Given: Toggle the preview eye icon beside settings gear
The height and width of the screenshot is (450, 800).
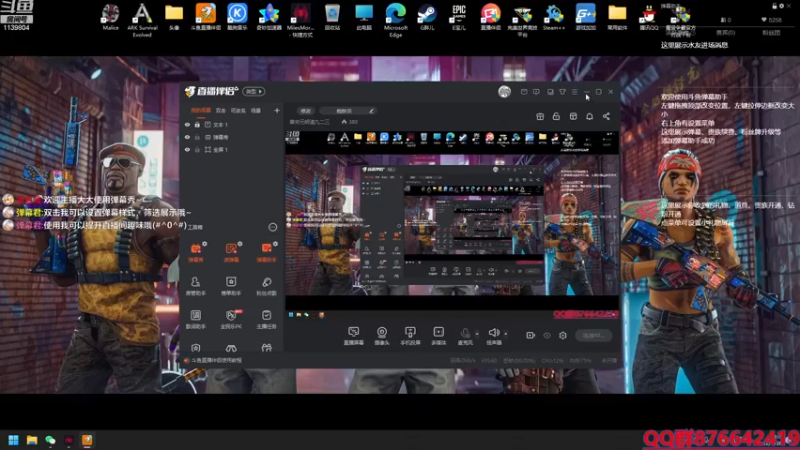Looking at the screenshot, I should point(547,335).
